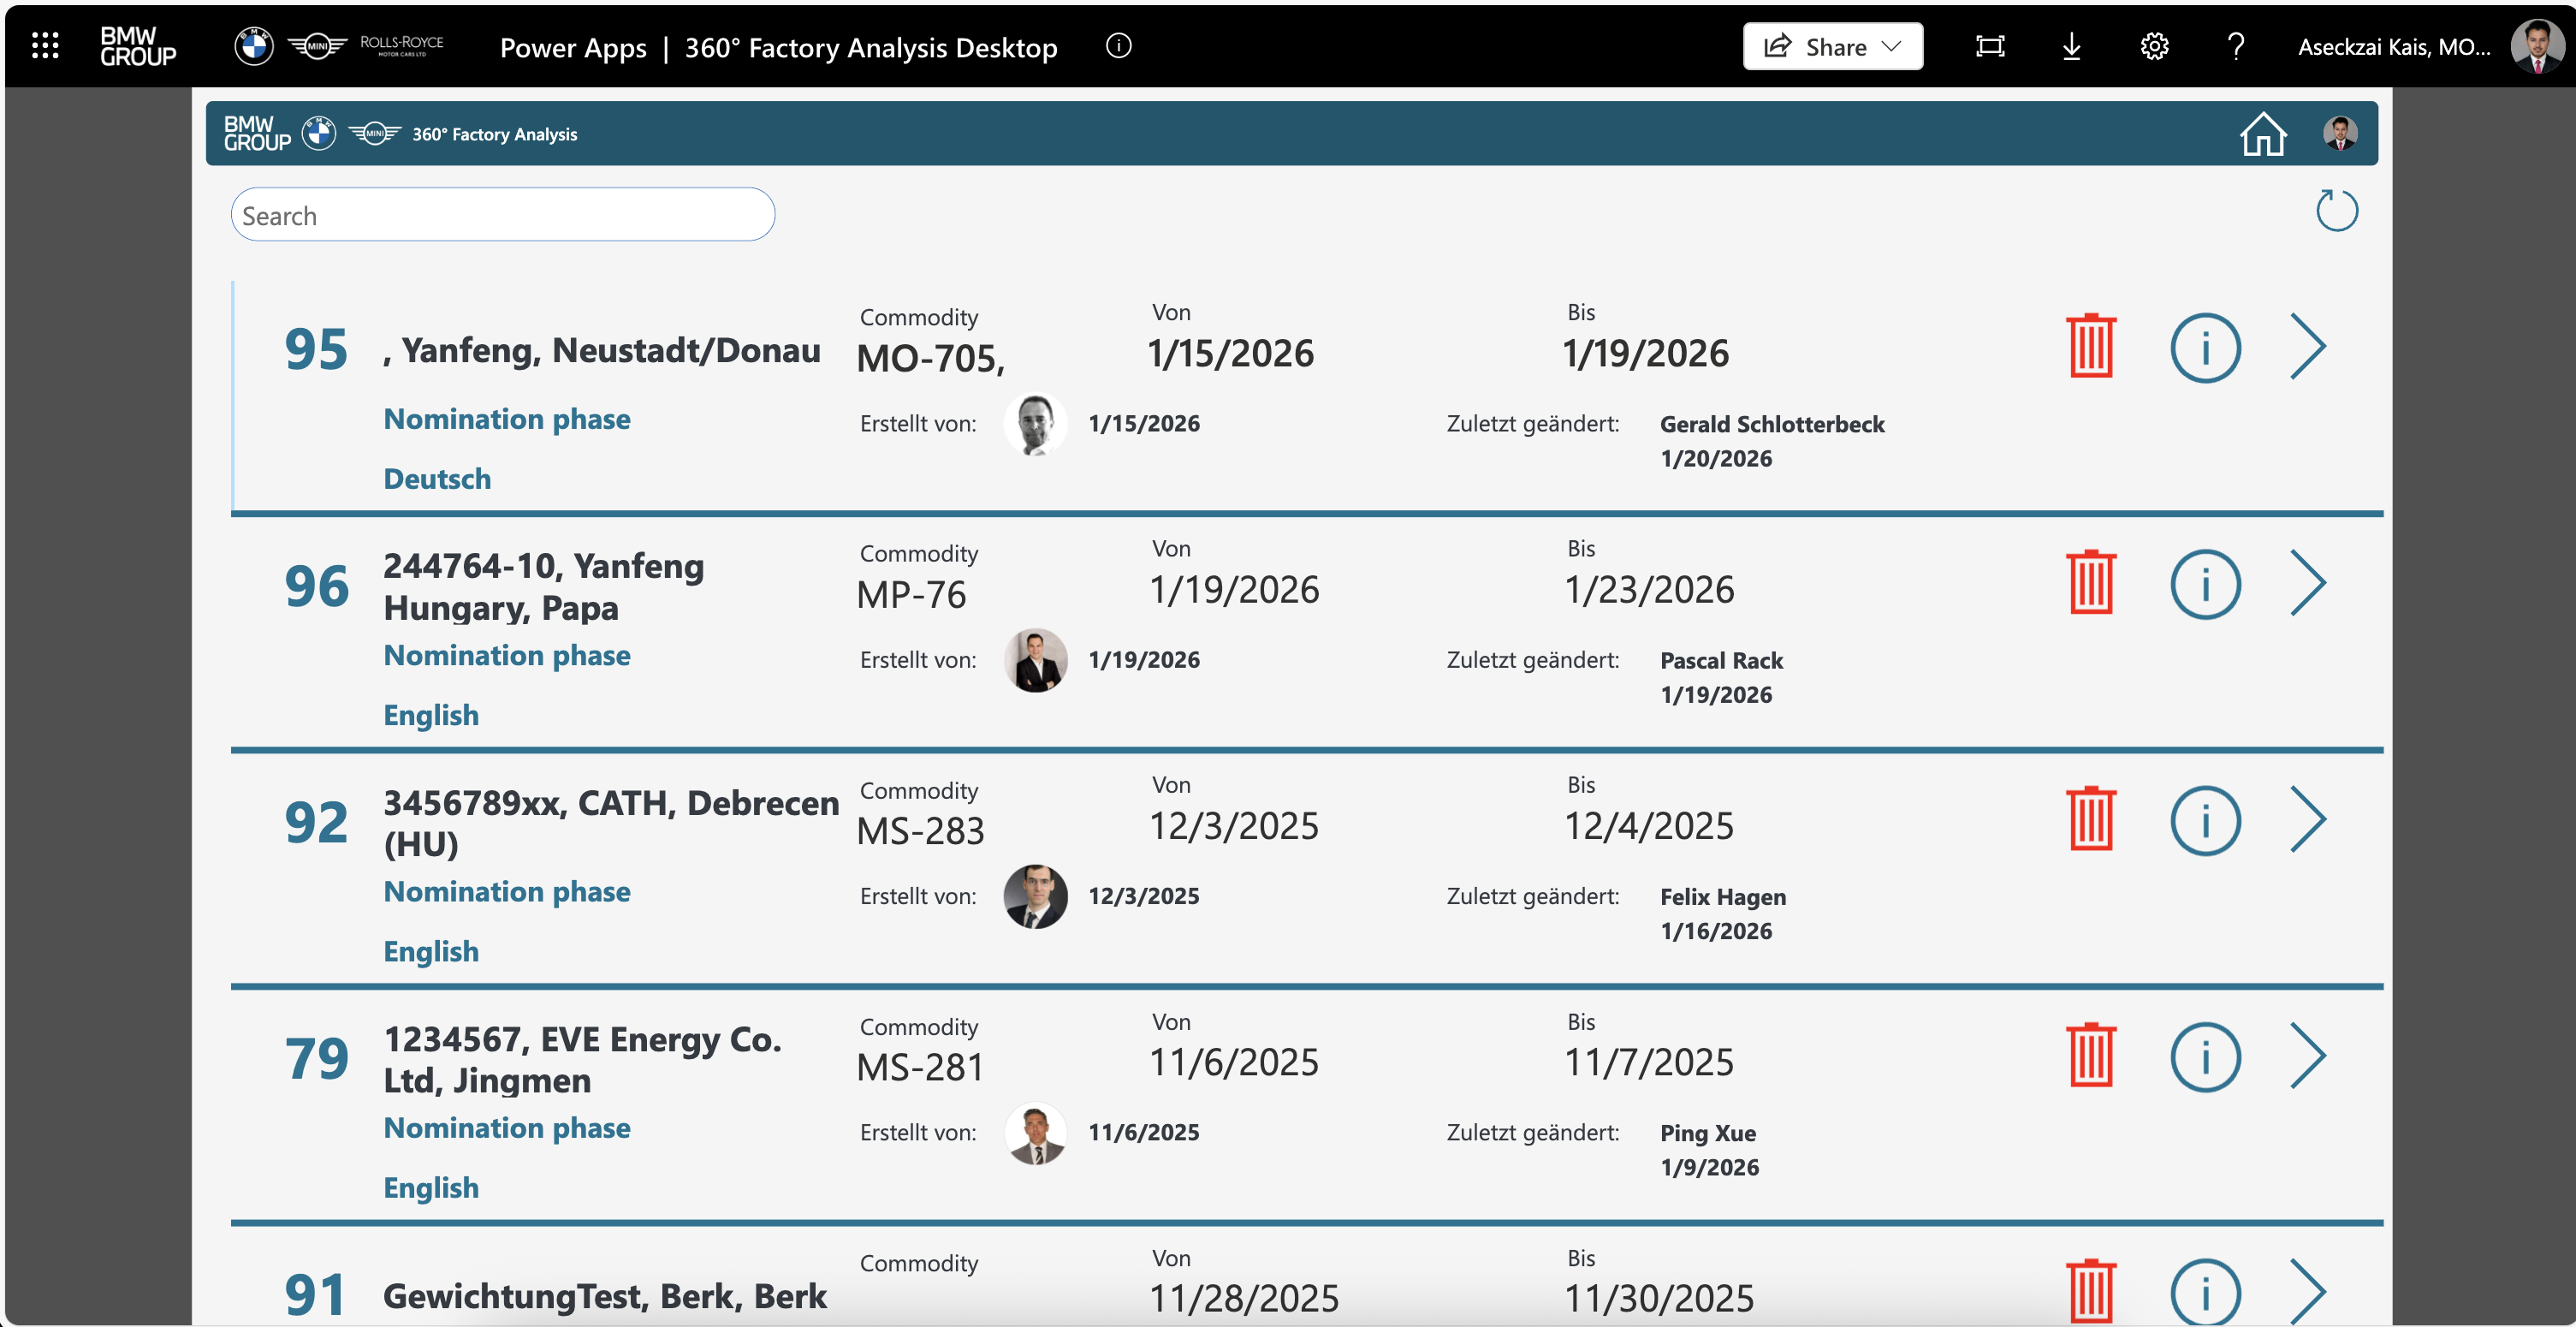Toggle fit-to-screen icon in top bar
This screenshot has height=1327, width=2576.
click(1990, 46)
